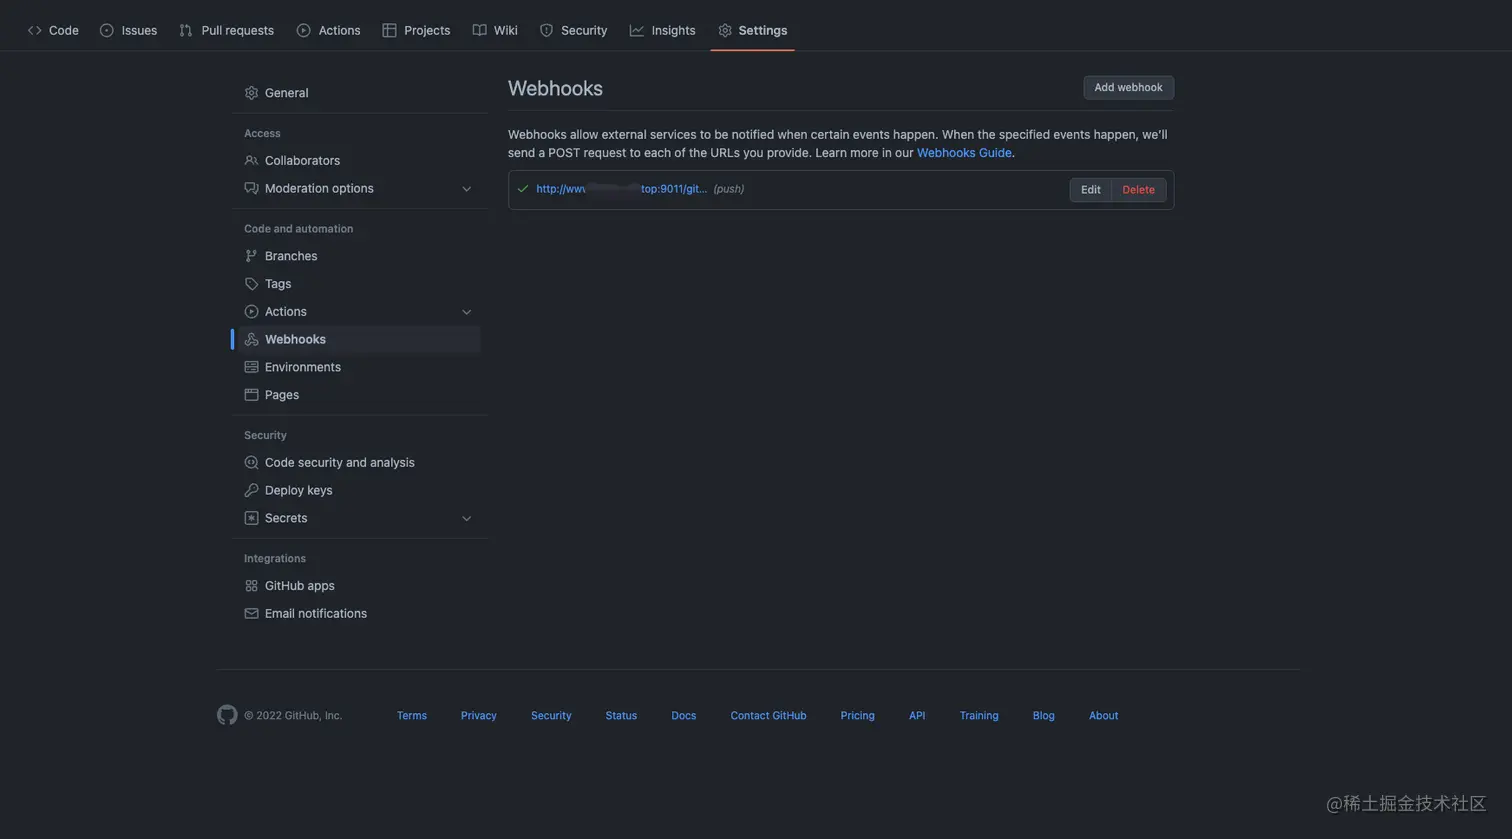
Task: Click the GitHub Octocat logo in footer
Action: coord(227,715)
